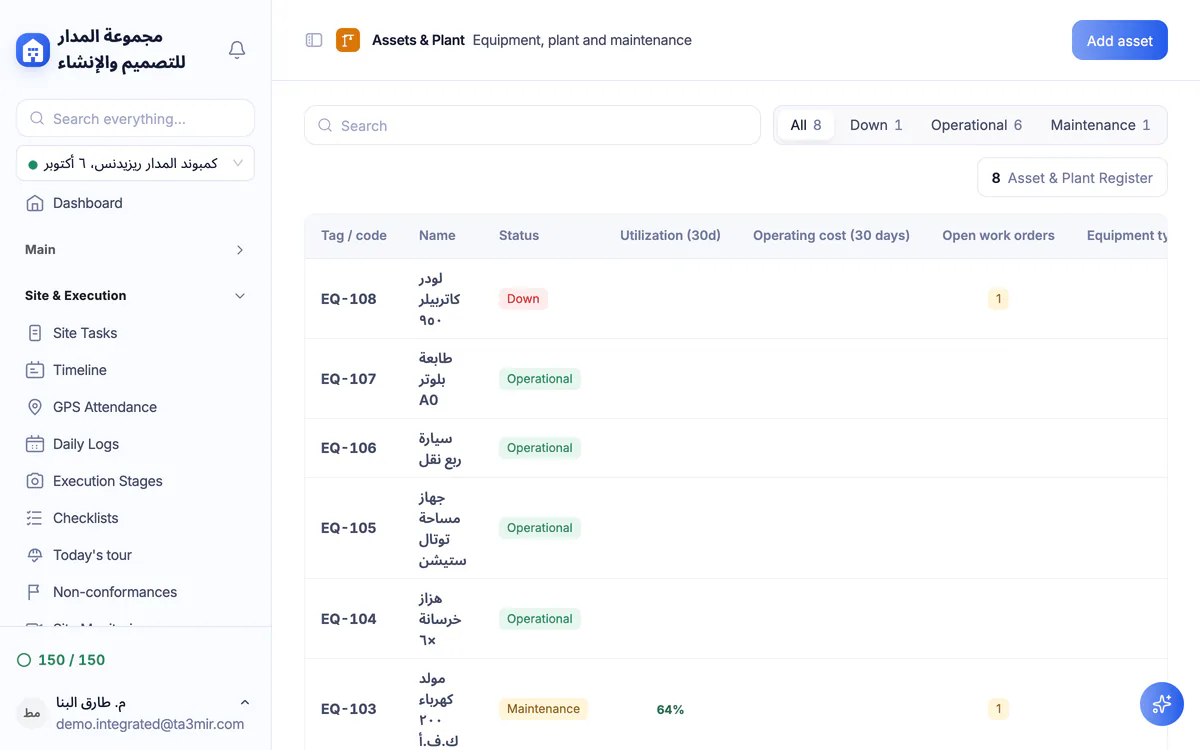The height and width of the screenshot is (750, 1200).
Task: Collapse the Site & Execution section
Action: pos(240,296)
